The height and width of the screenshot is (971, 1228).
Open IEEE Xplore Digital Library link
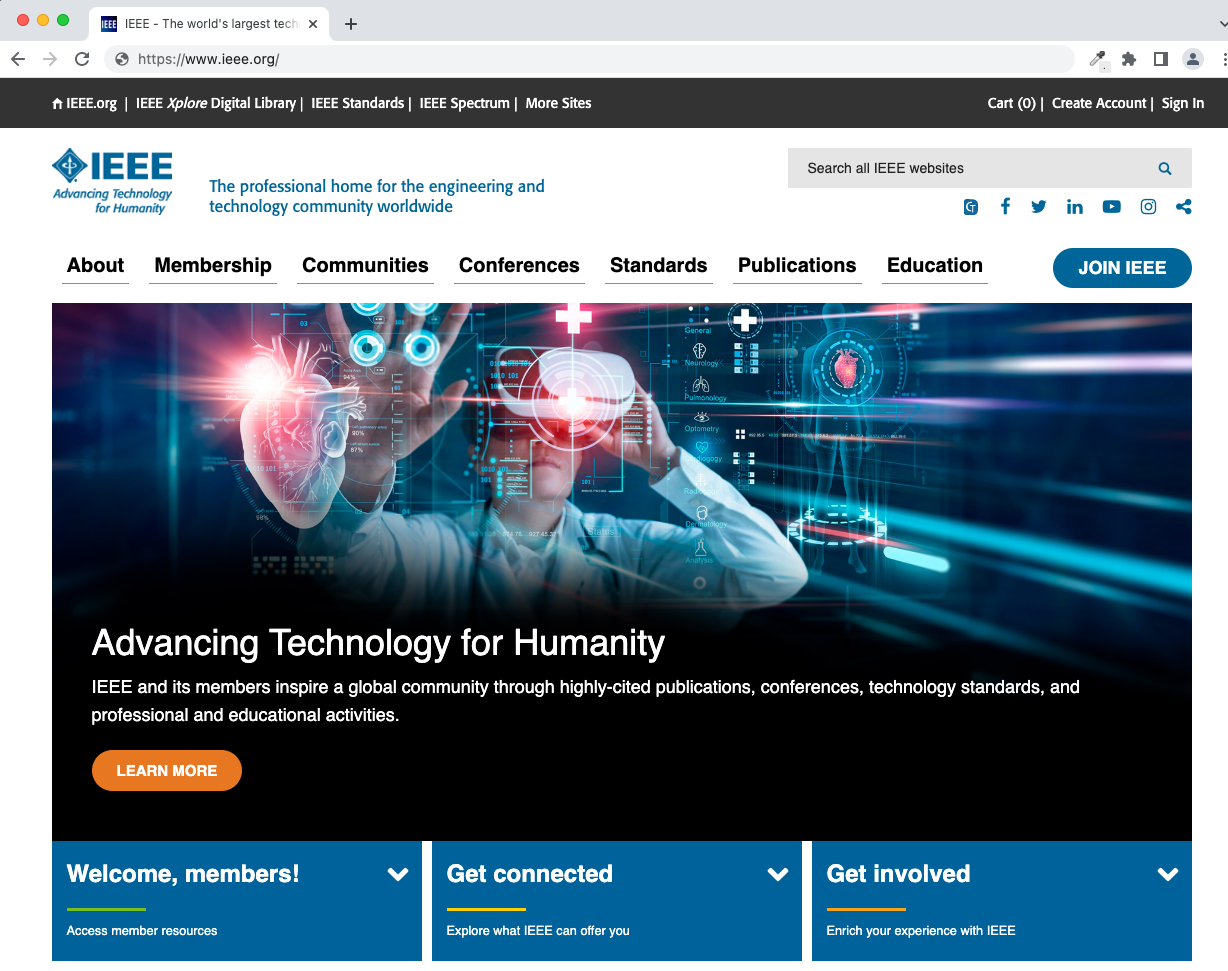point(216,103)
